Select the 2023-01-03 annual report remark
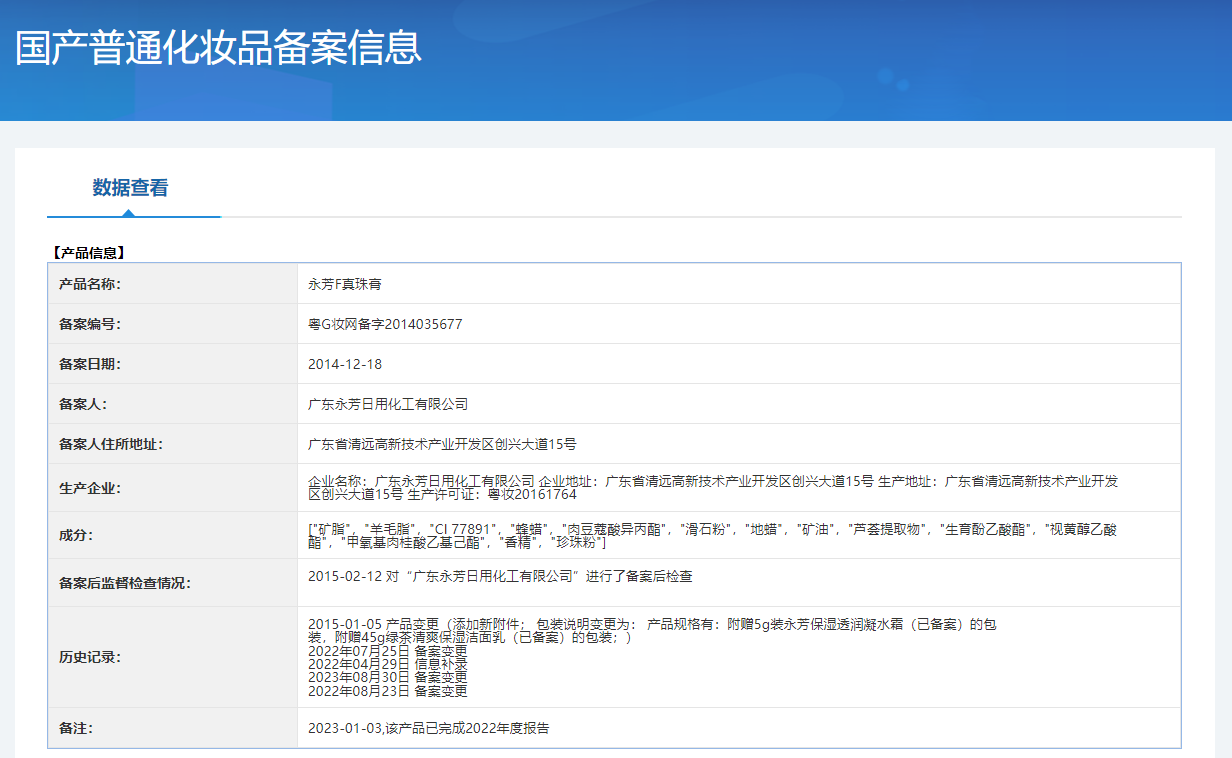The image size is (1232, 758). click(428, 728)
